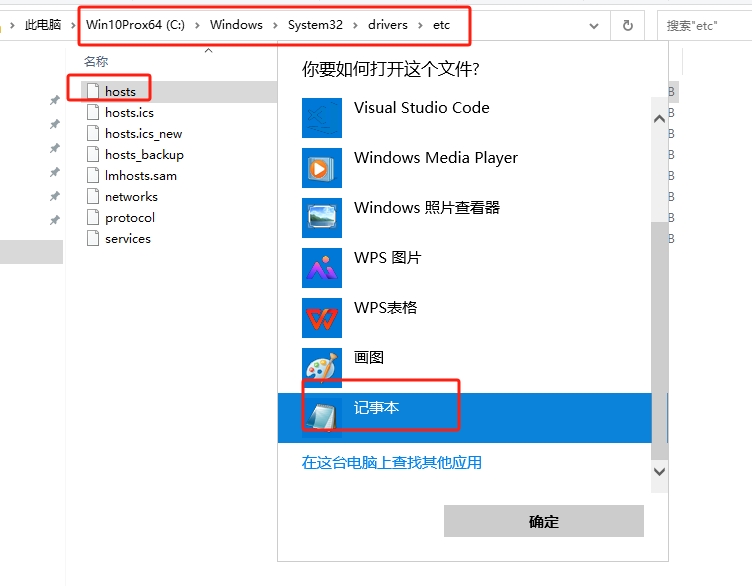
Task: Navigate to Win10Prox64 (C:) breadcrumb
Action: [x=135, y=25]
